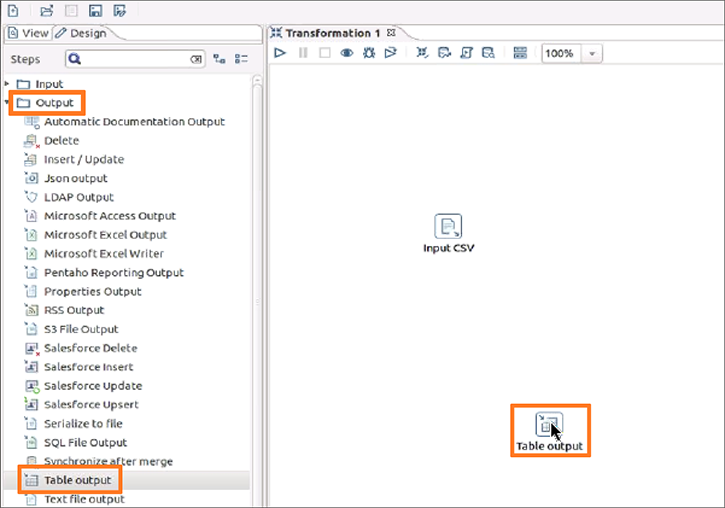Click the Steps search field
The width and height of the screenshot is (725, 508).
point(135,59)
